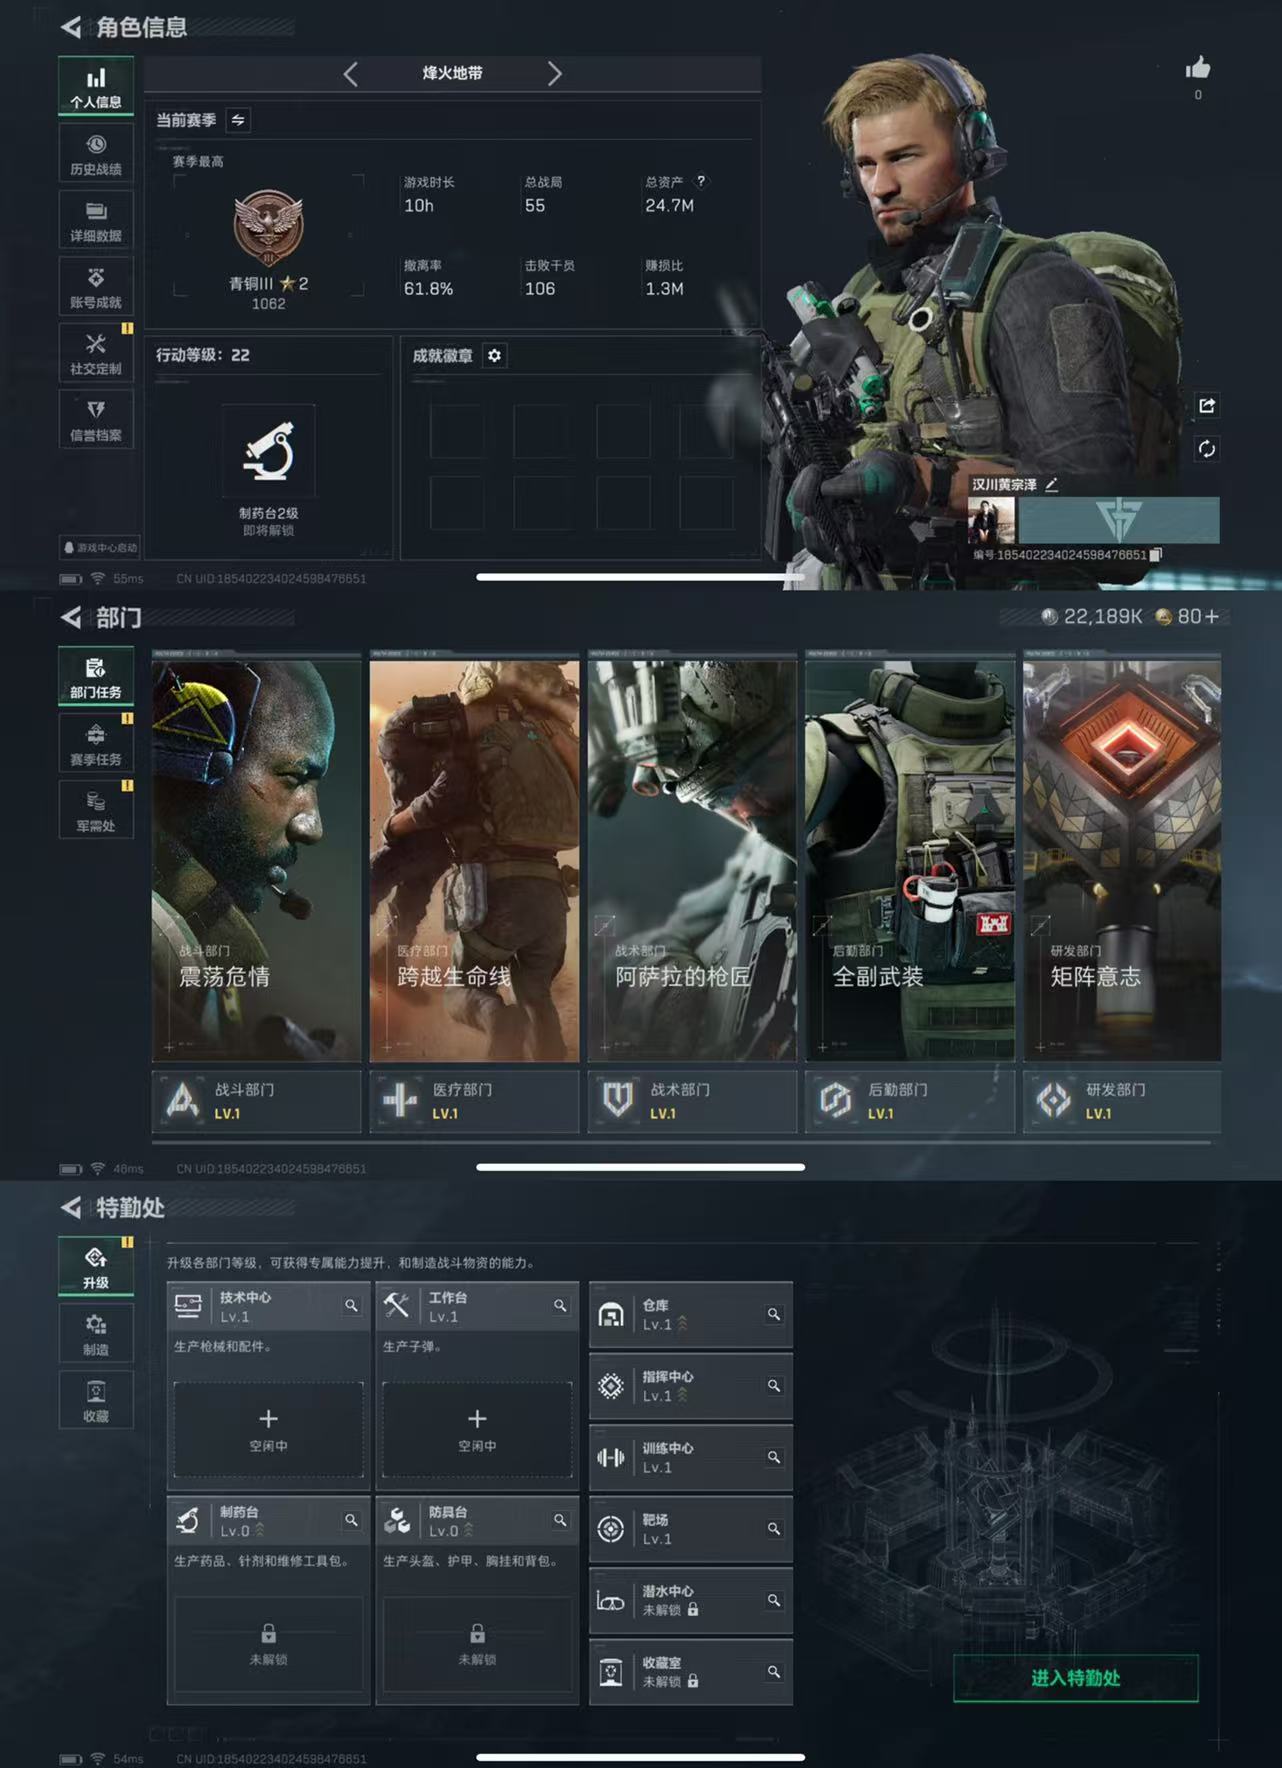Click magnifier on 仓库 facility

(773, 1314)
